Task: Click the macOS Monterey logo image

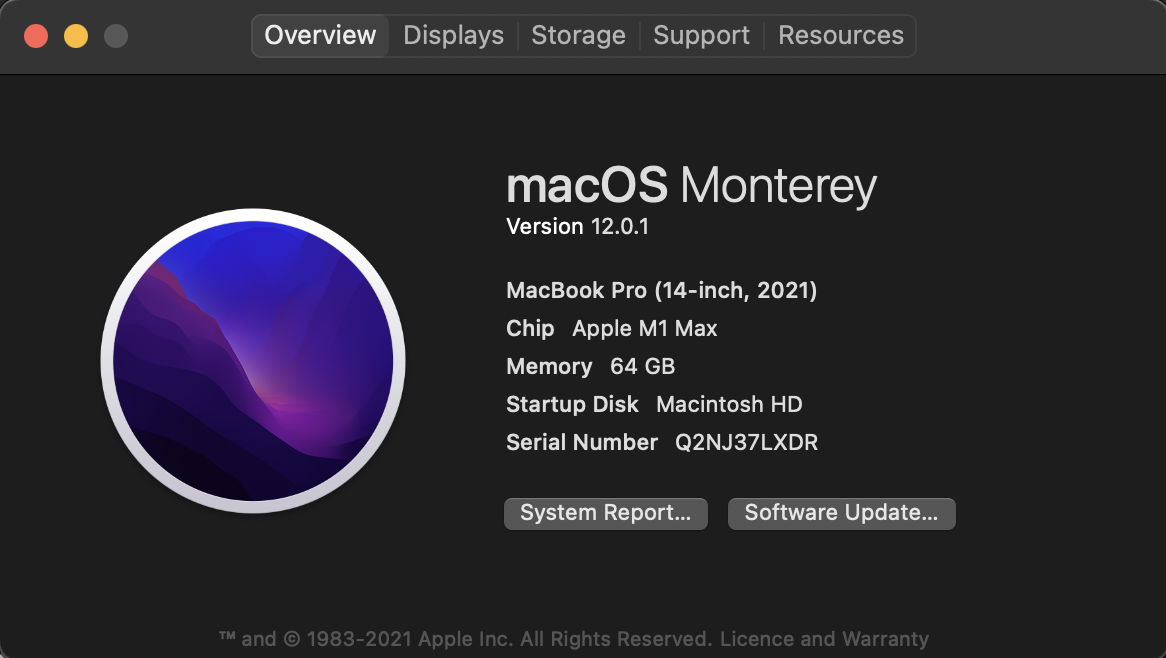Action: (x=253, y=361)
